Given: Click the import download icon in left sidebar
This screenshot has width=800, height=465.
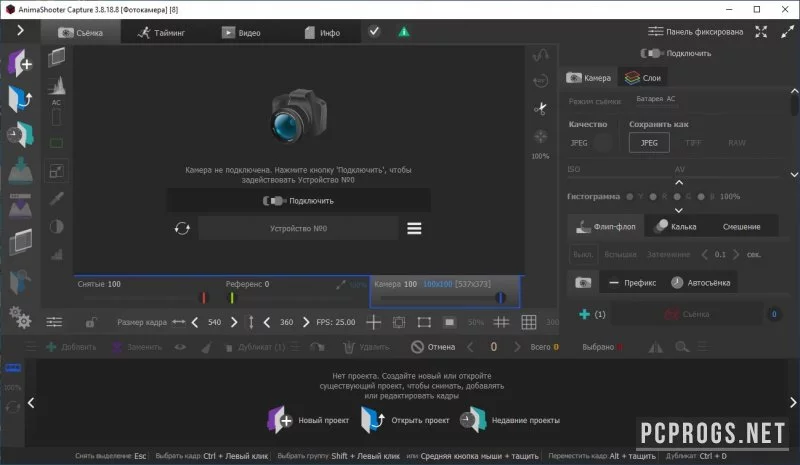Looking at the screenshot, I should pos(20,170).
